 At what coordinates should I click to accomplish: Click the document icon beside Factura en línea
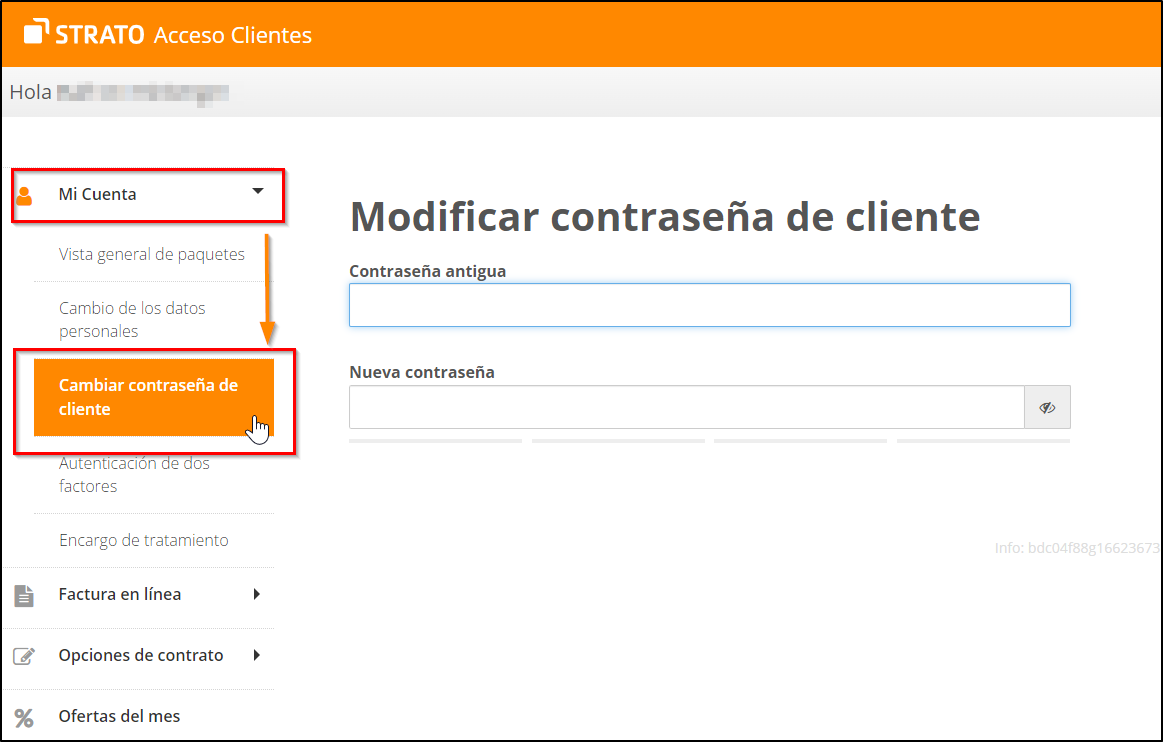(x=22, y=593)
